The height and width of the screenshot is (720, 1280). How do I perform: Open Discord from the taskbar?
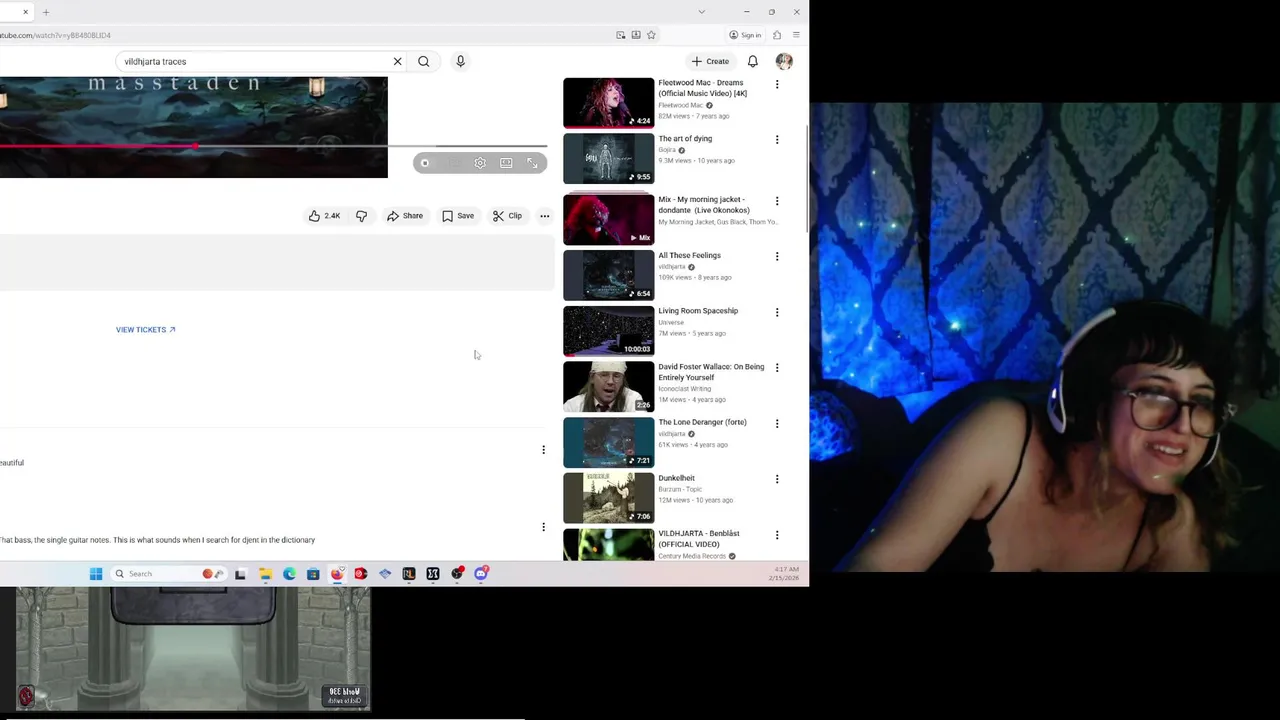click(481, 574)
